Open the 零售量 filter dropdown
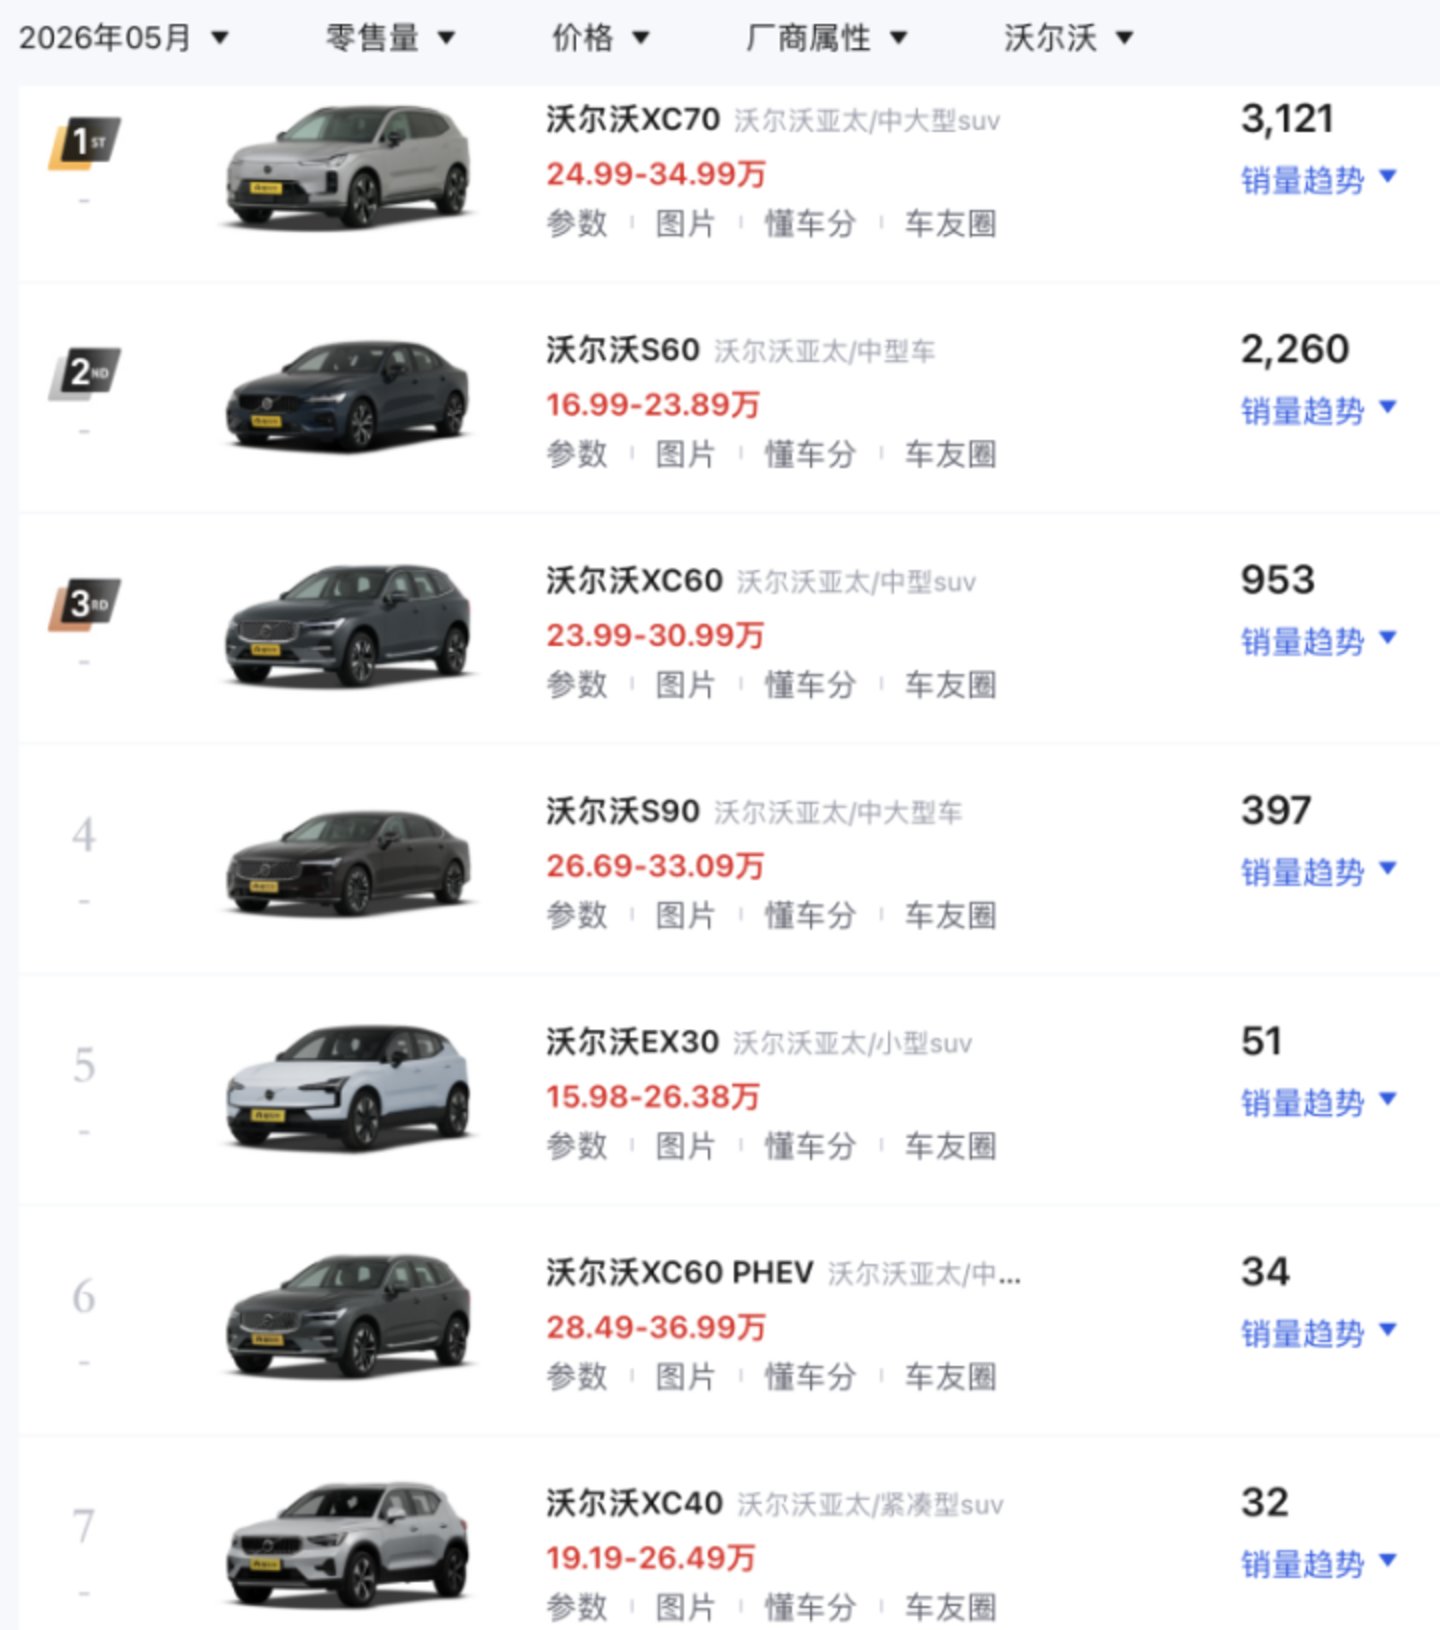This screenshot has width=1440, height=1630. point(390,38)
